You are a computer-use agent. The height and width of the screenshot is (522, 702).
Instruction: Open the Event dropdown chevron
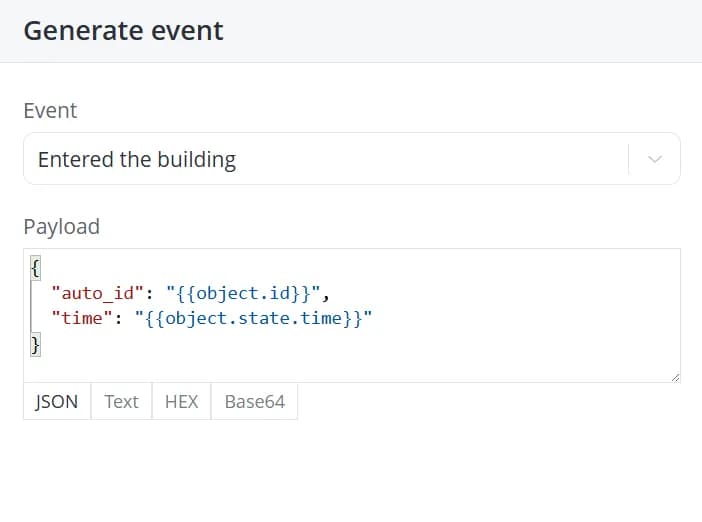(x=655, y=159)
